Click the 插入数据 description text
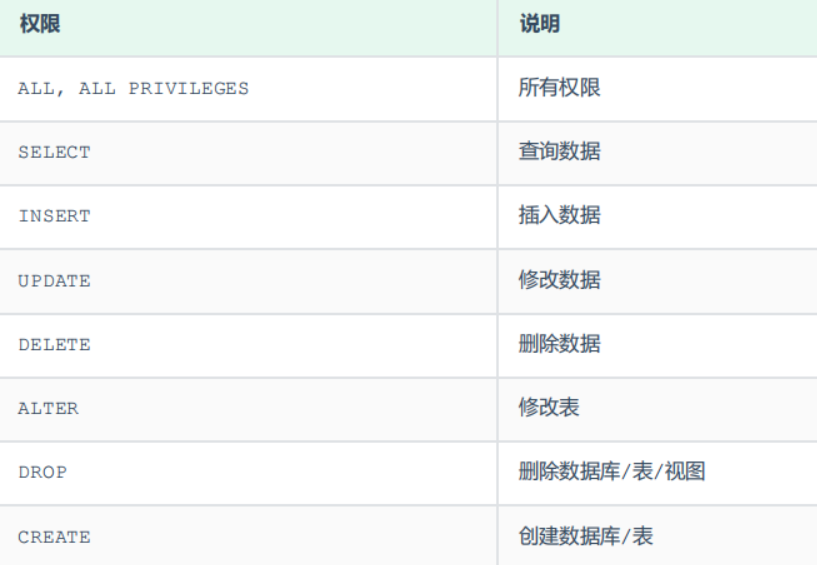The image size is (817, 565). point(559,216)
